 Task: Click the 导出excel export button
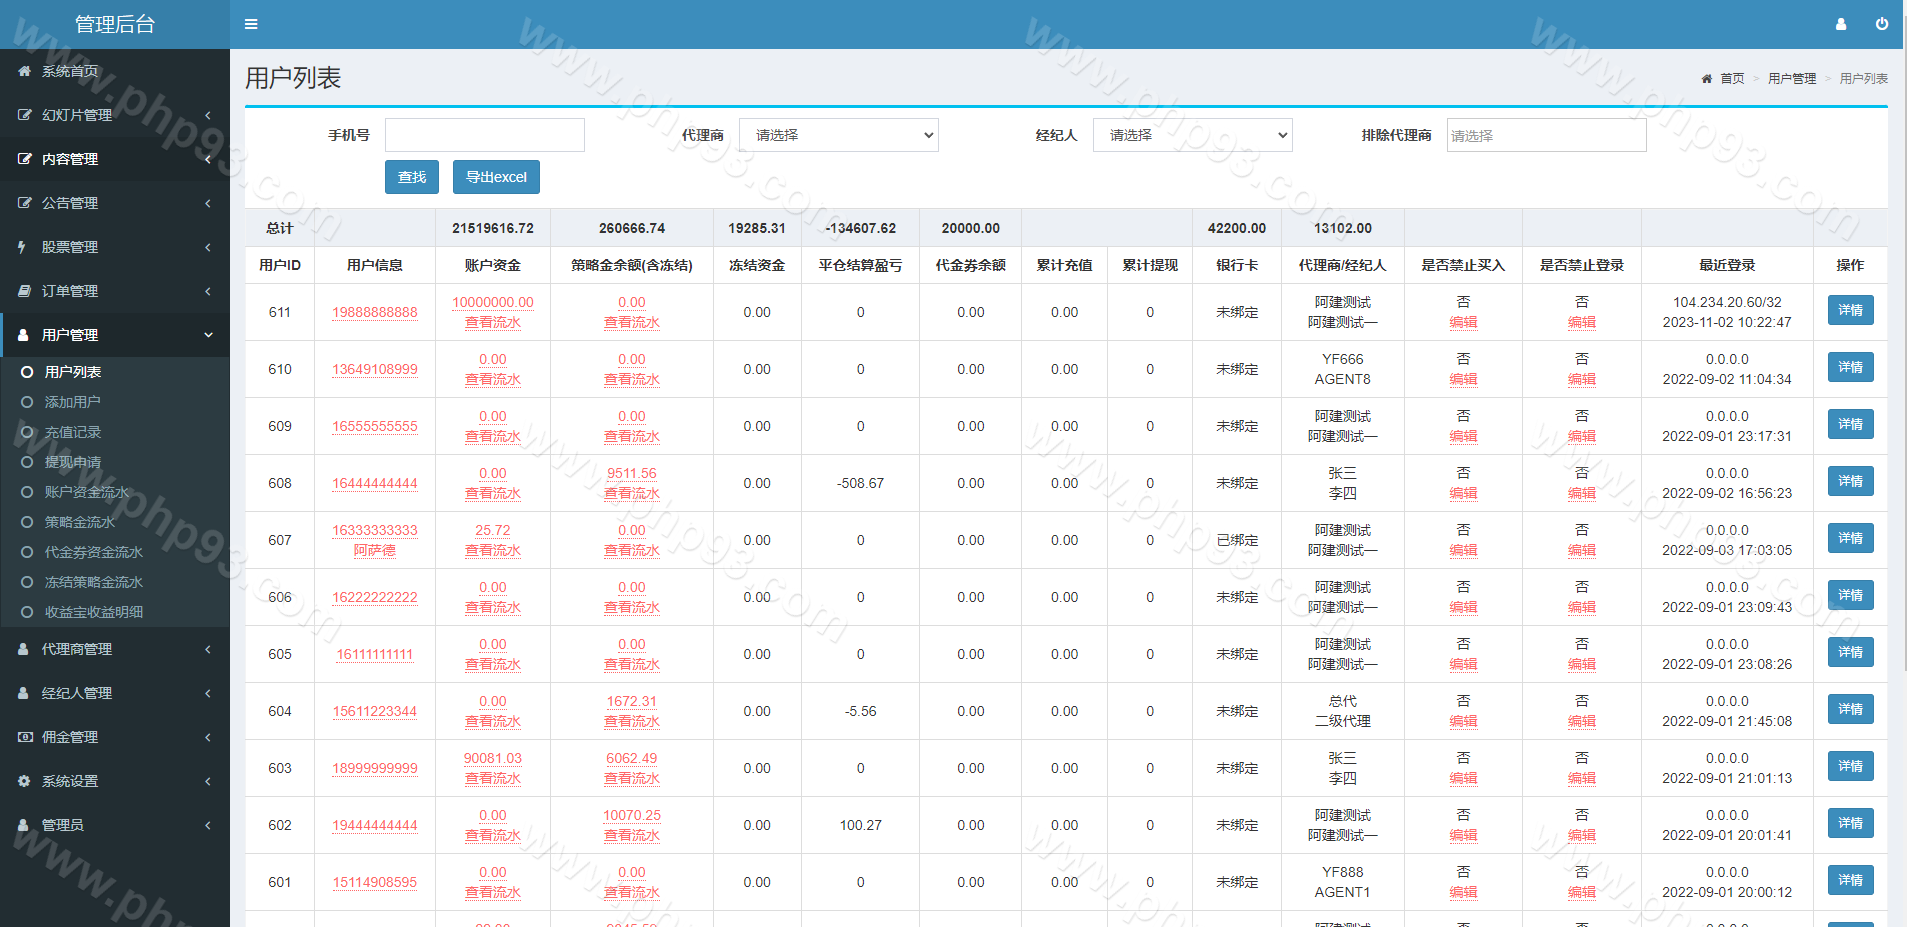(496, 177)
